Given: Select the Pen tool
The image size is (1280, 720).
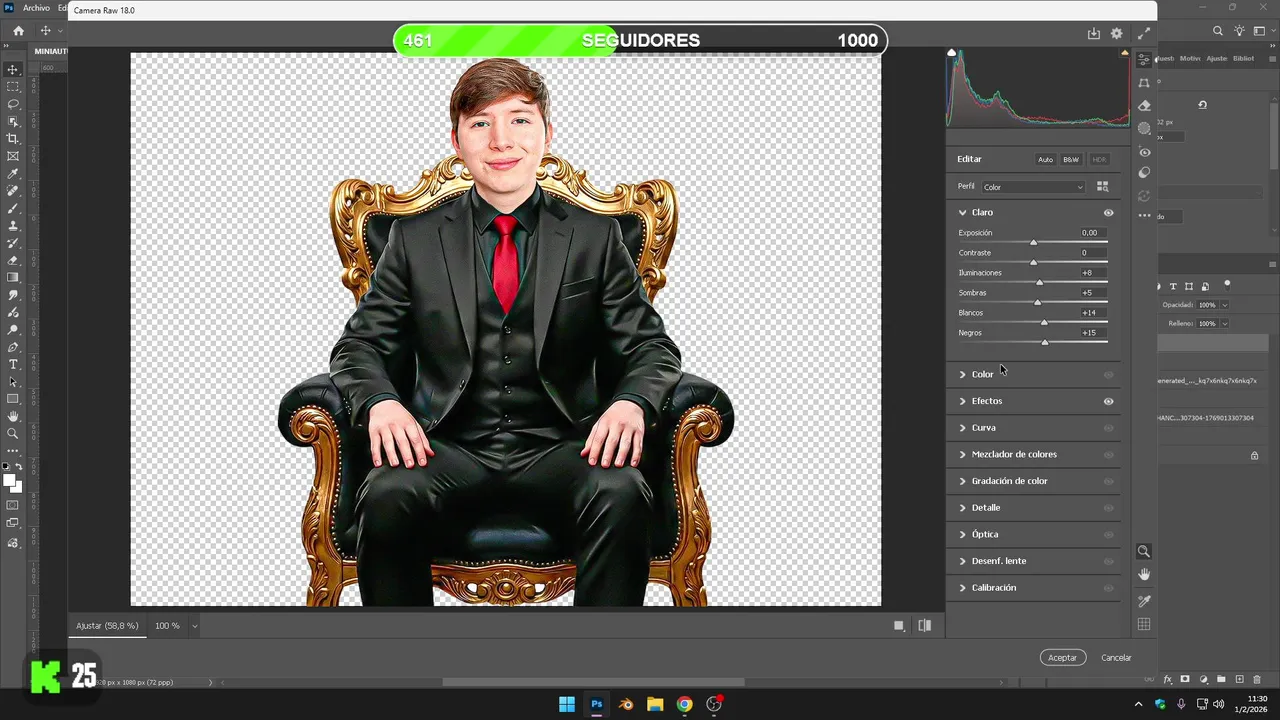Looking at the screenshot, I should tap(13, 347).
